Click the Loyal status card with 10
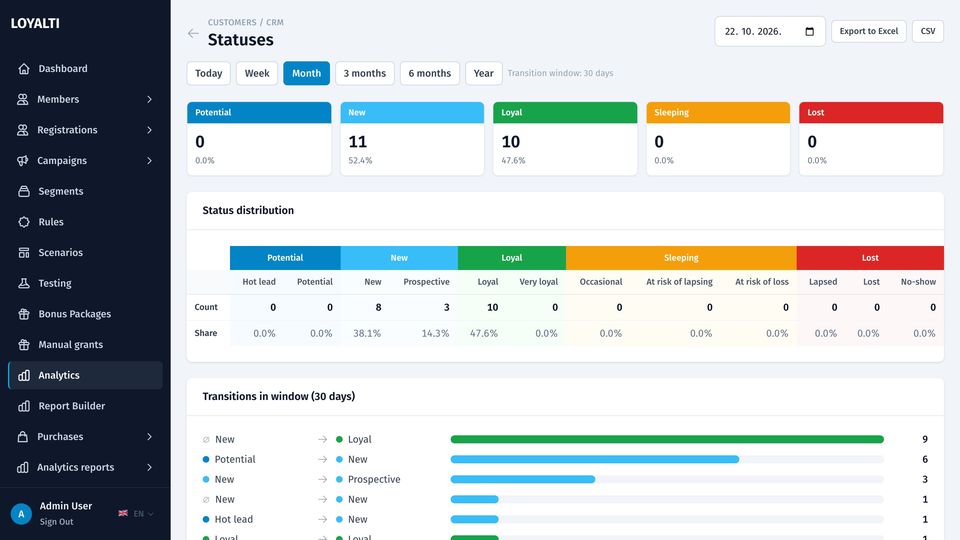Screen dimensions: 960x540 [565, 139]
